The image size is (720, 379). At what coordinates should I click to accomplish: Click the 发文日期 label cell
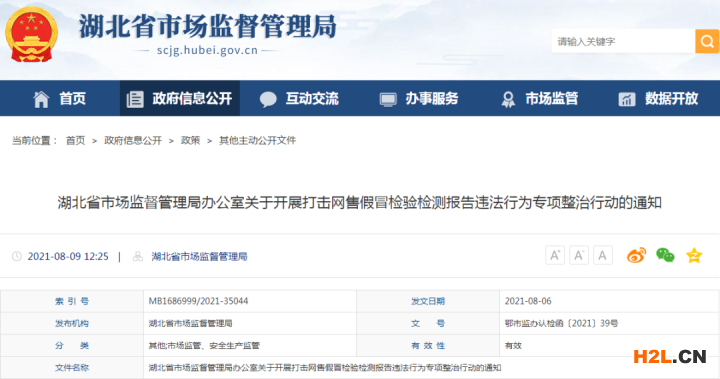(428, 301)
